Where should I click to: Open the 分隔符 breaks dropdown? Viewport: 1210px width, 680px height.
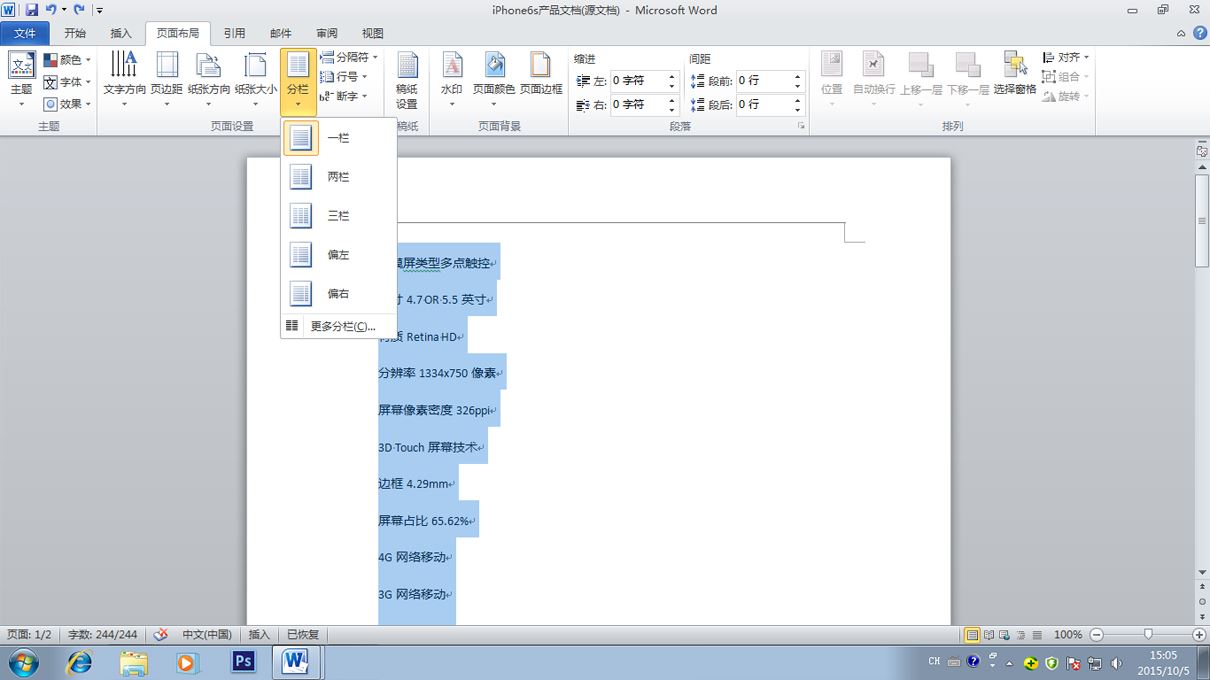click(349, 58)
